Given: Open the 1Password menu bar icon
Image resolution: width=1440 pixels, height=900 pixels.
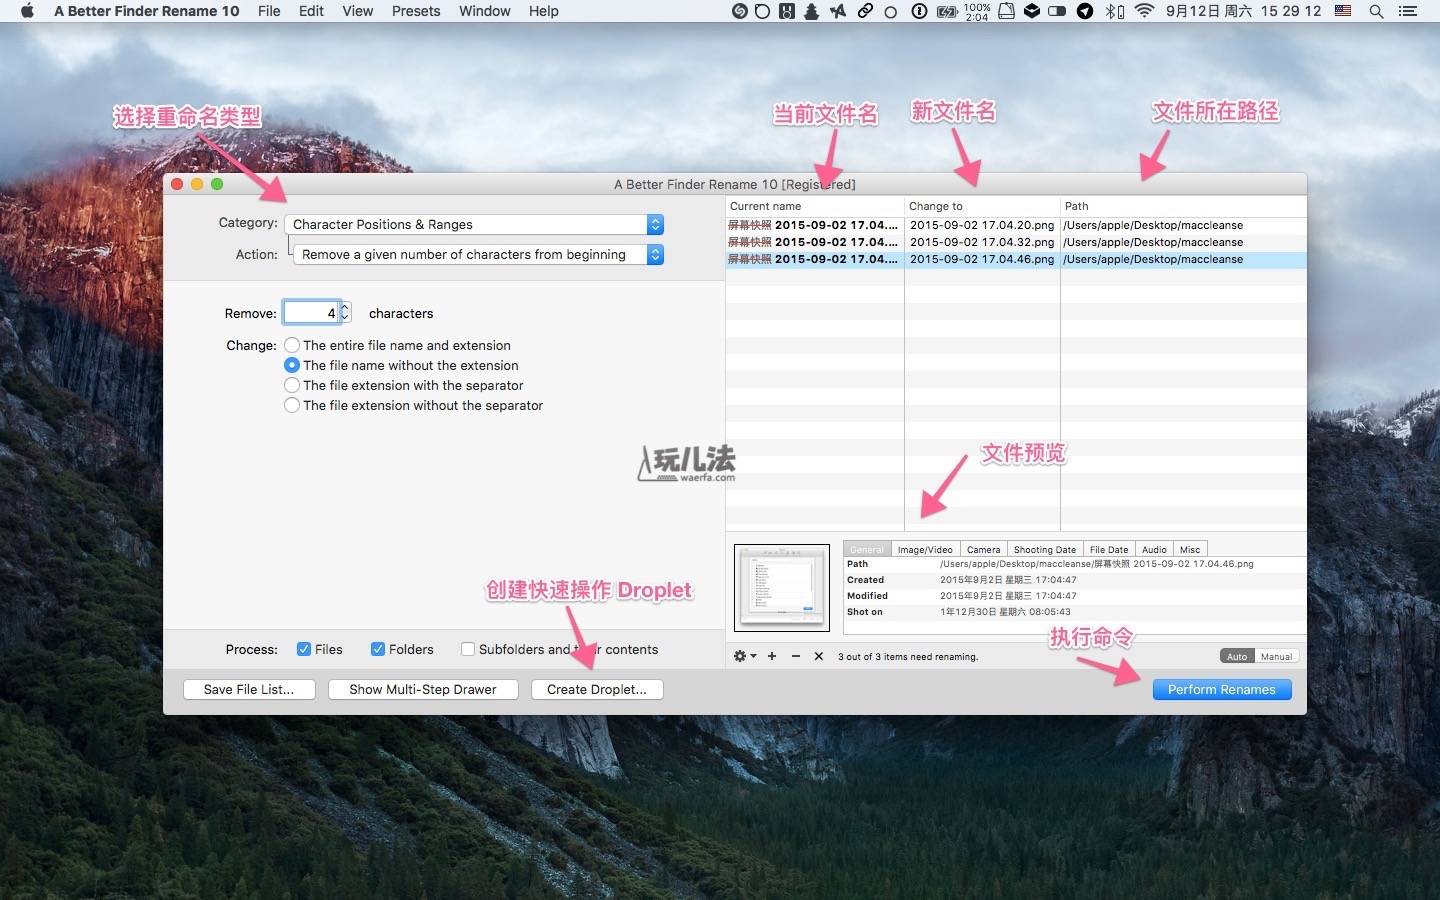Looking at the screenshot, I should pos(919,11).
